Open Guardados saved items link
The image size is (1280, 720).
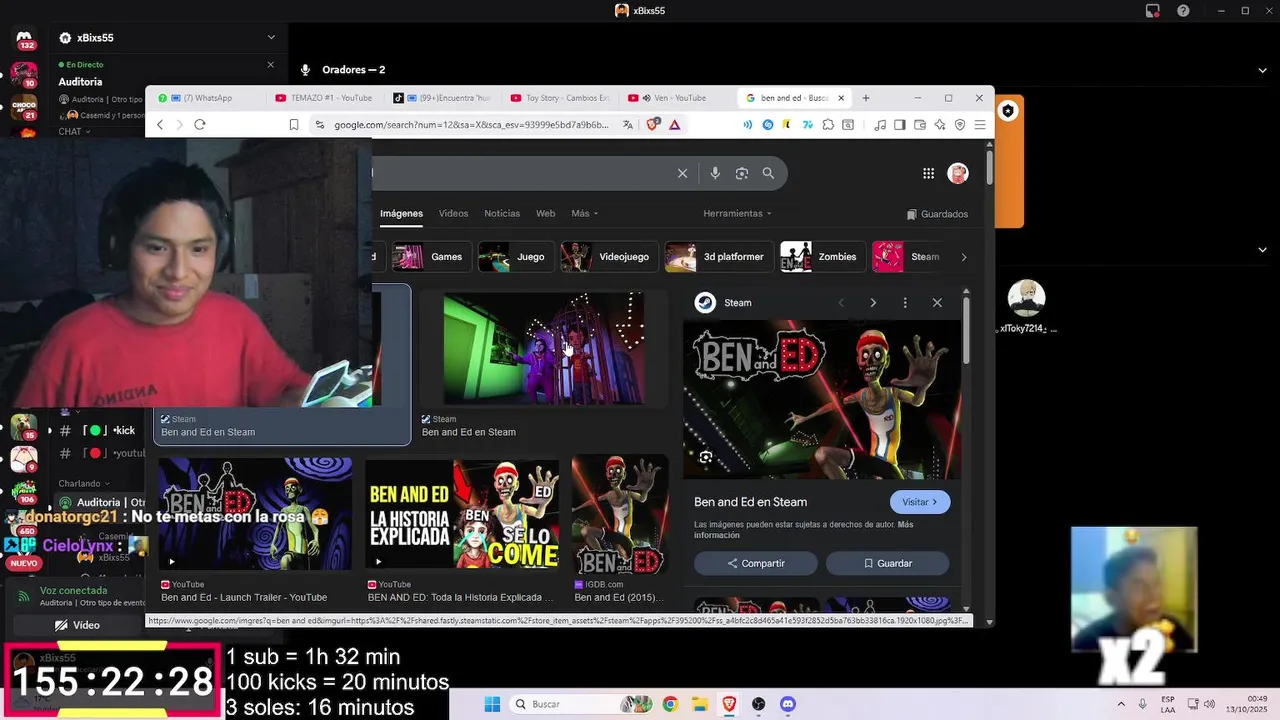[937, 214]
